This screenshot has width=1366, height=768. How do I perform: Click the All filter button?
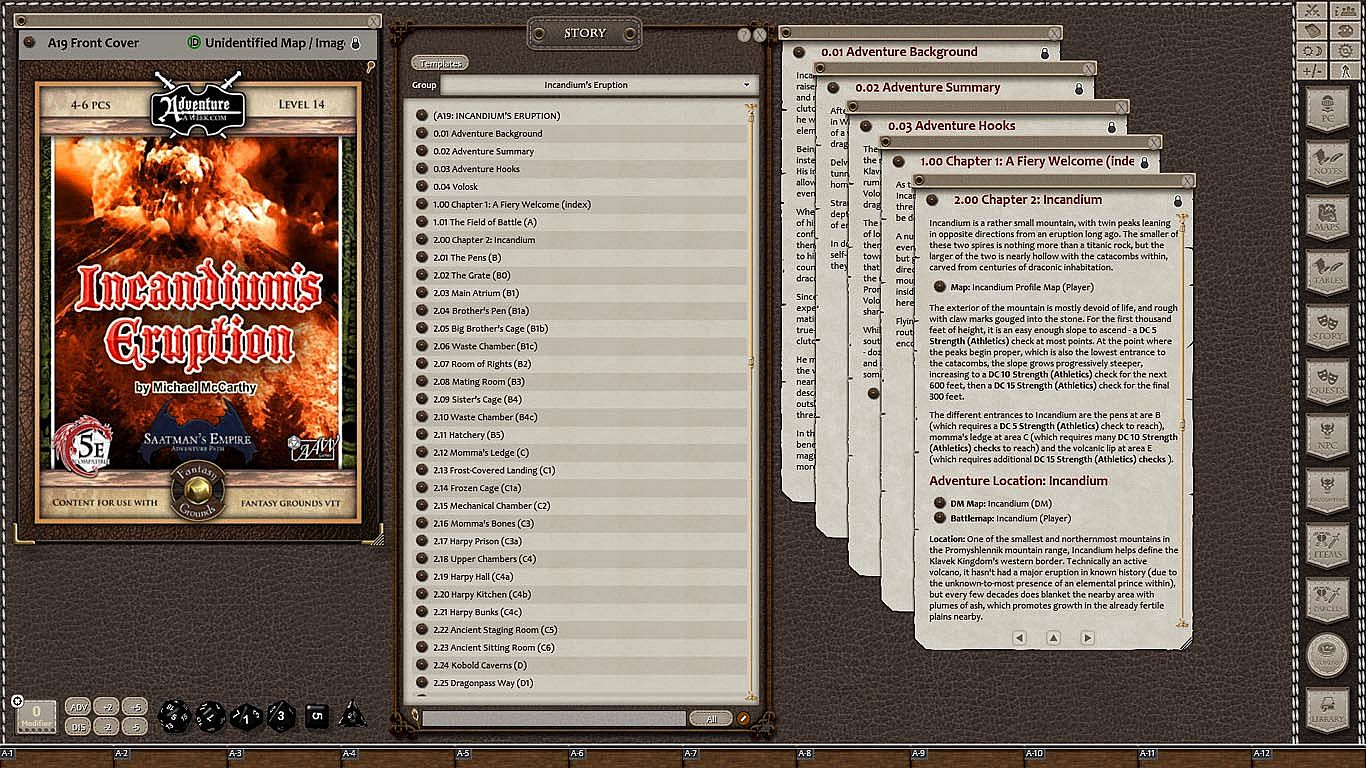tap(710, 718)
